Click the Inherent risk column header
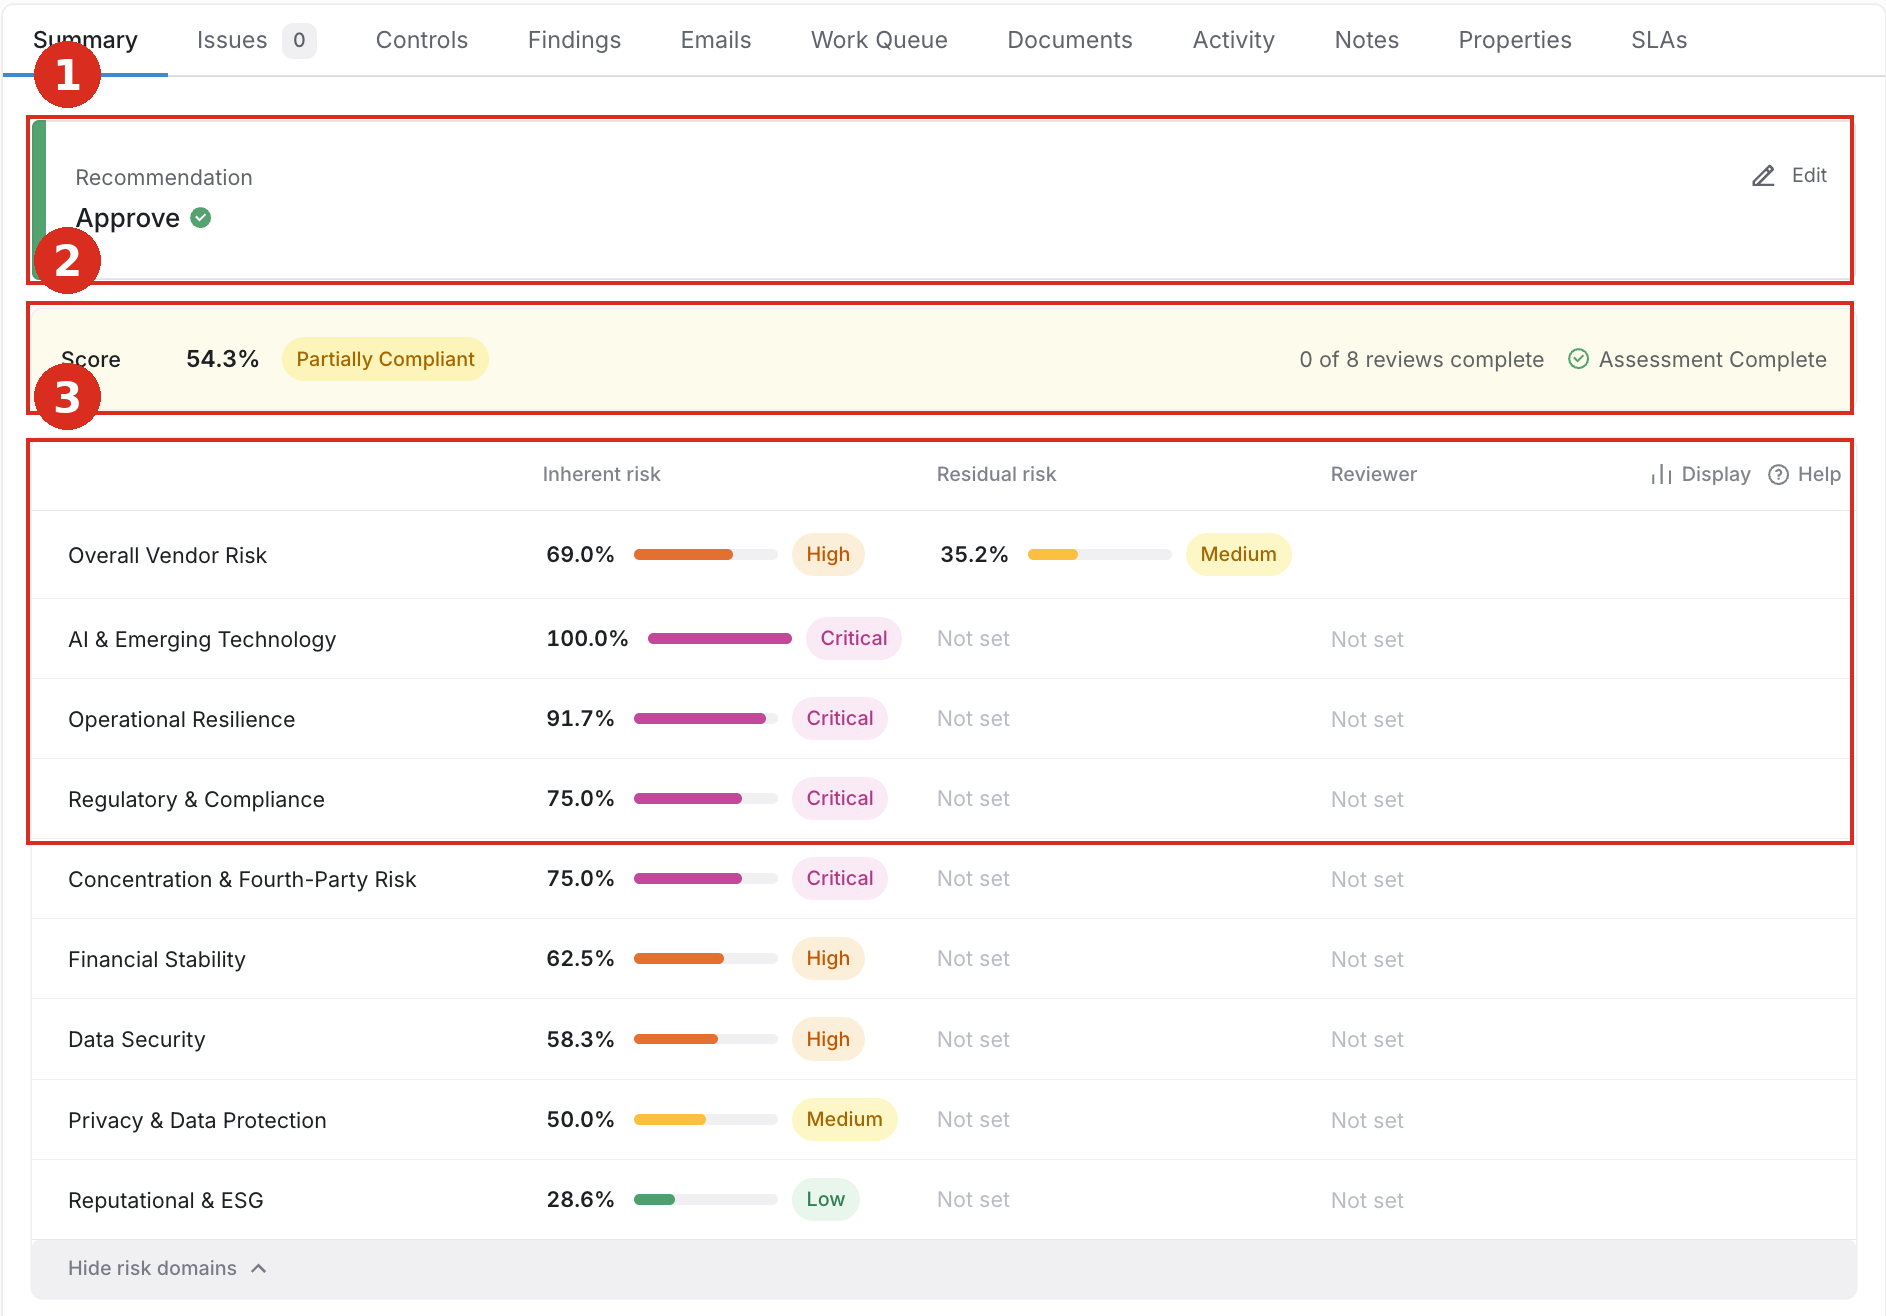This screenshot has width=1886, height=1316. [601, 474]
